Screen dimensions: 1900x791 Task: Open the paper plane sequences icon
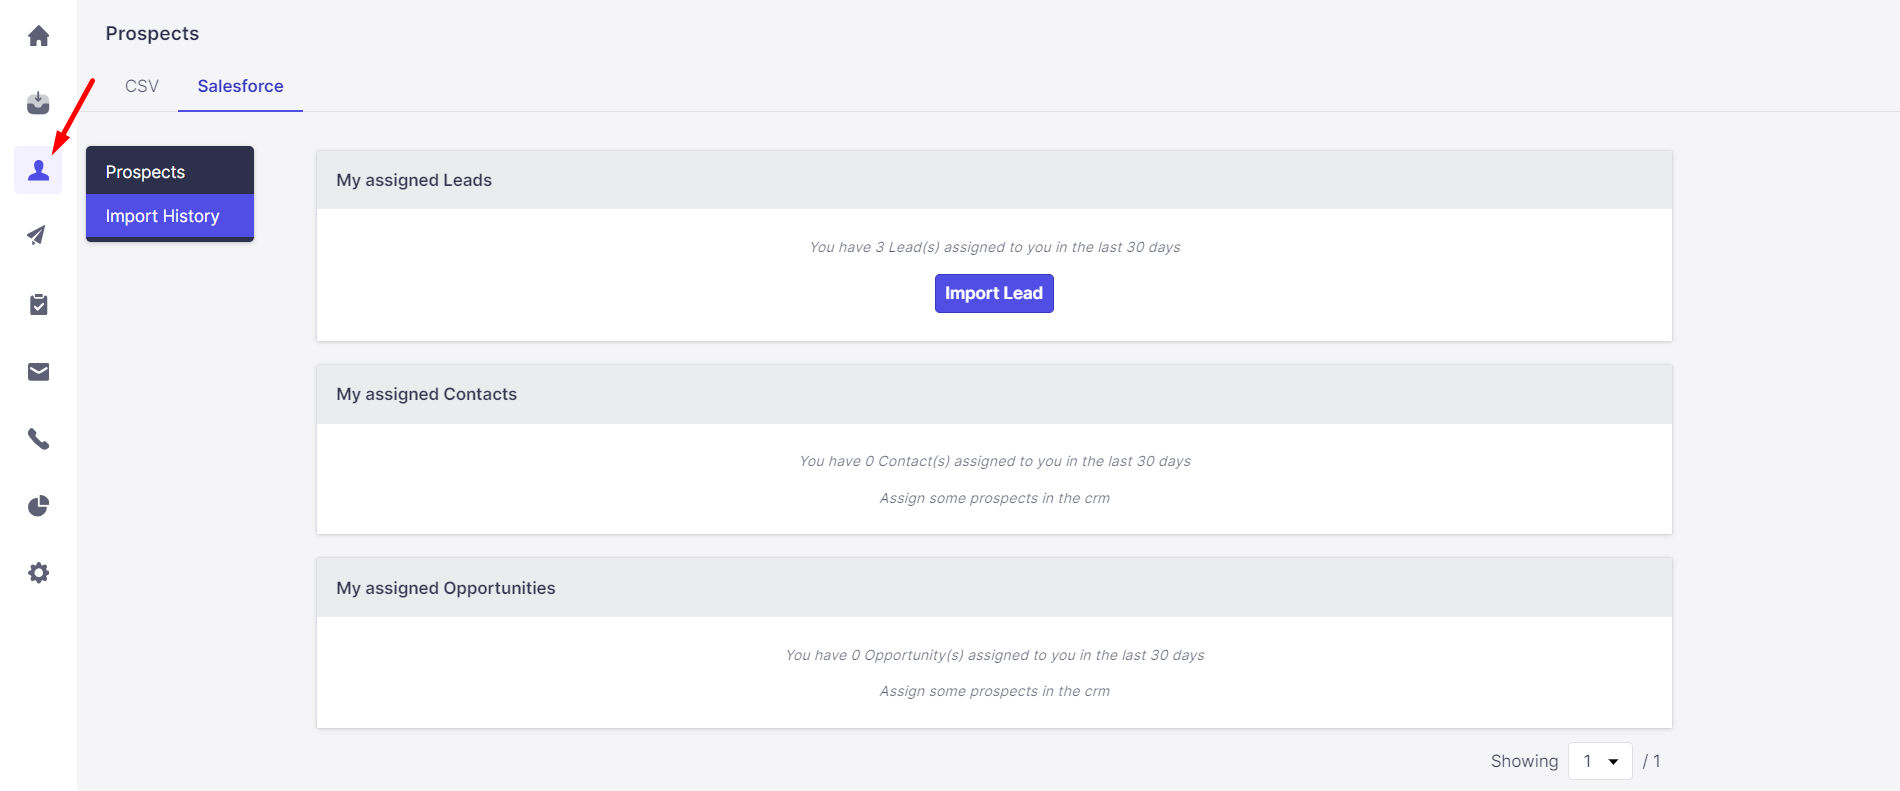[x=38, y=236]
